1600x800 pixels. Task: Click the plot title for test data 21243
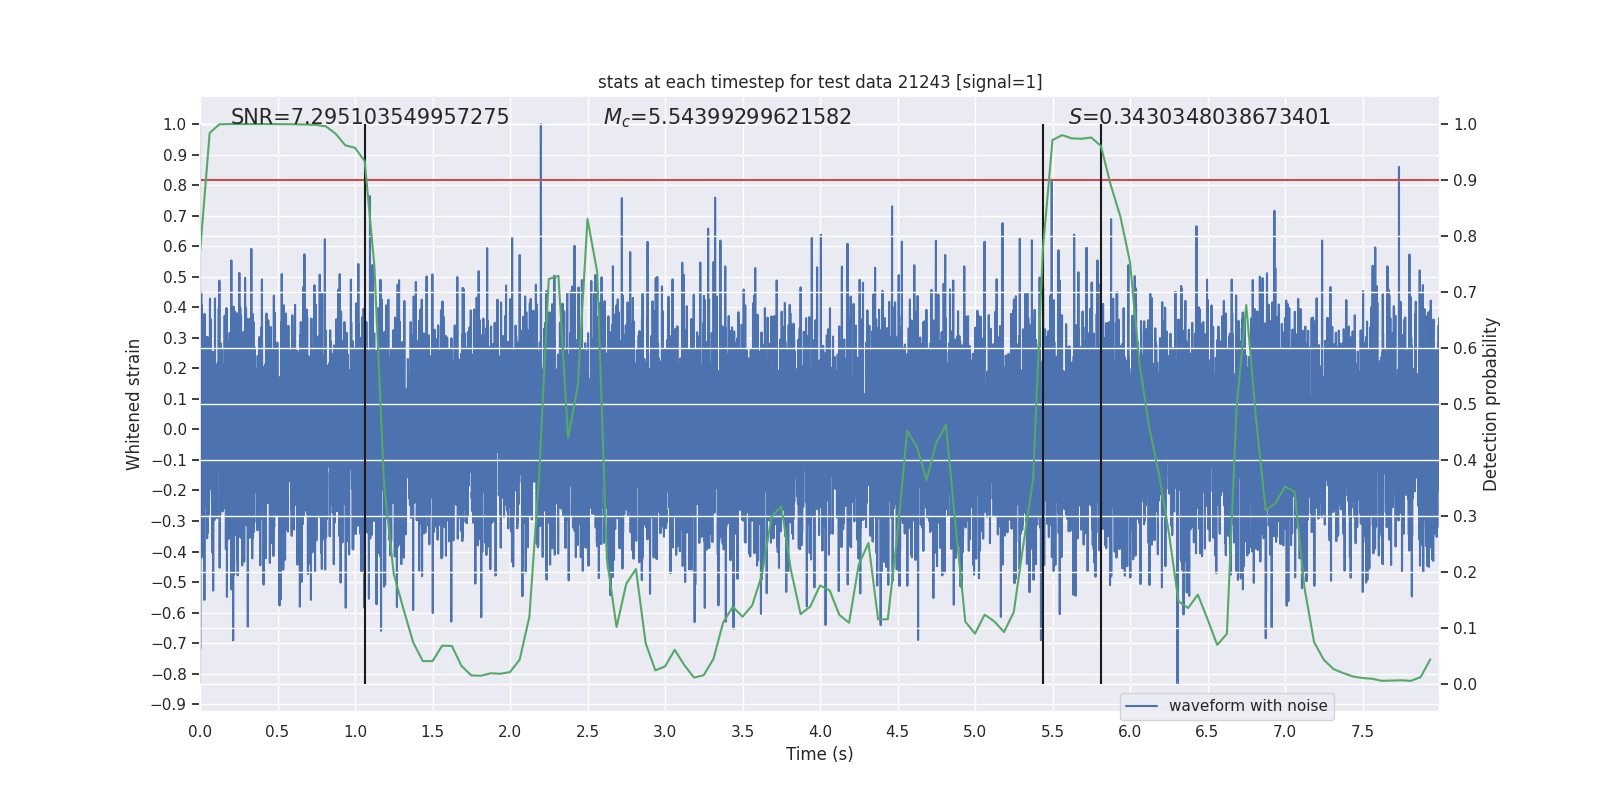pos(819,82)
